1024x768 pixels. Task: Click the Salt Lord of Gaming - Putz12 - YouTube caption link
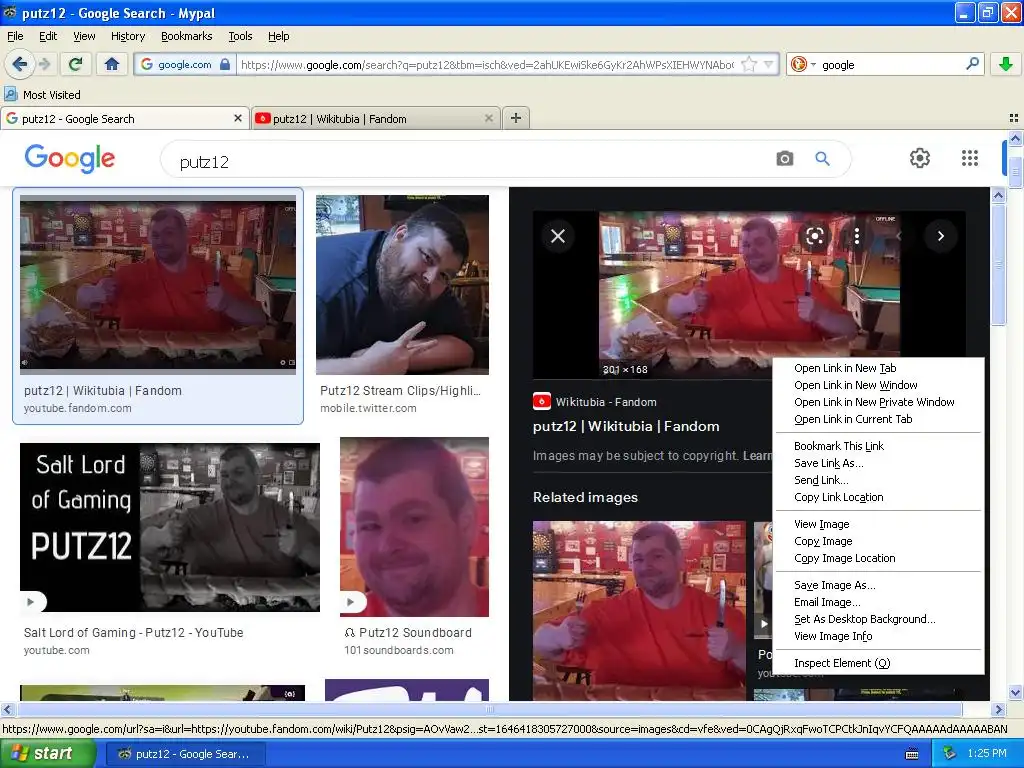(x=133, y=632)
